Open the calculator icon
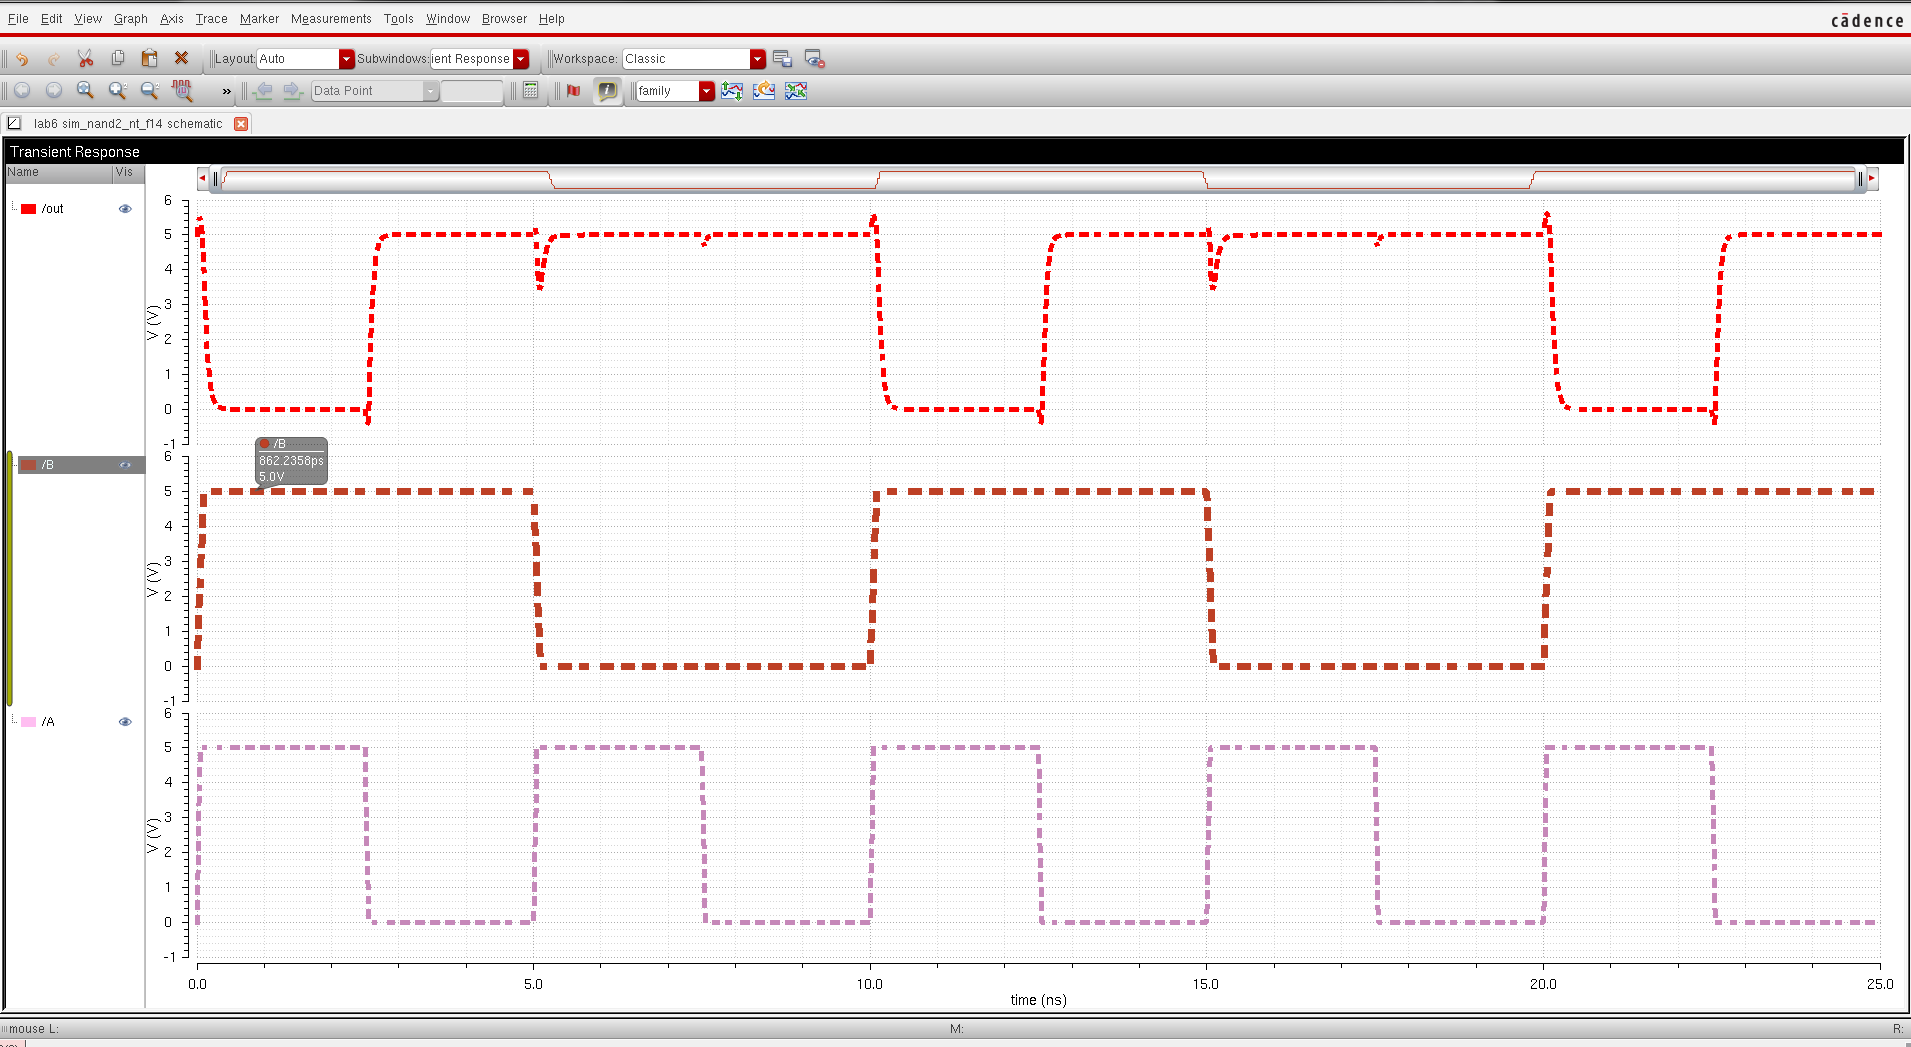Viewport: 1911px width, 1047px height. point(531,91)
